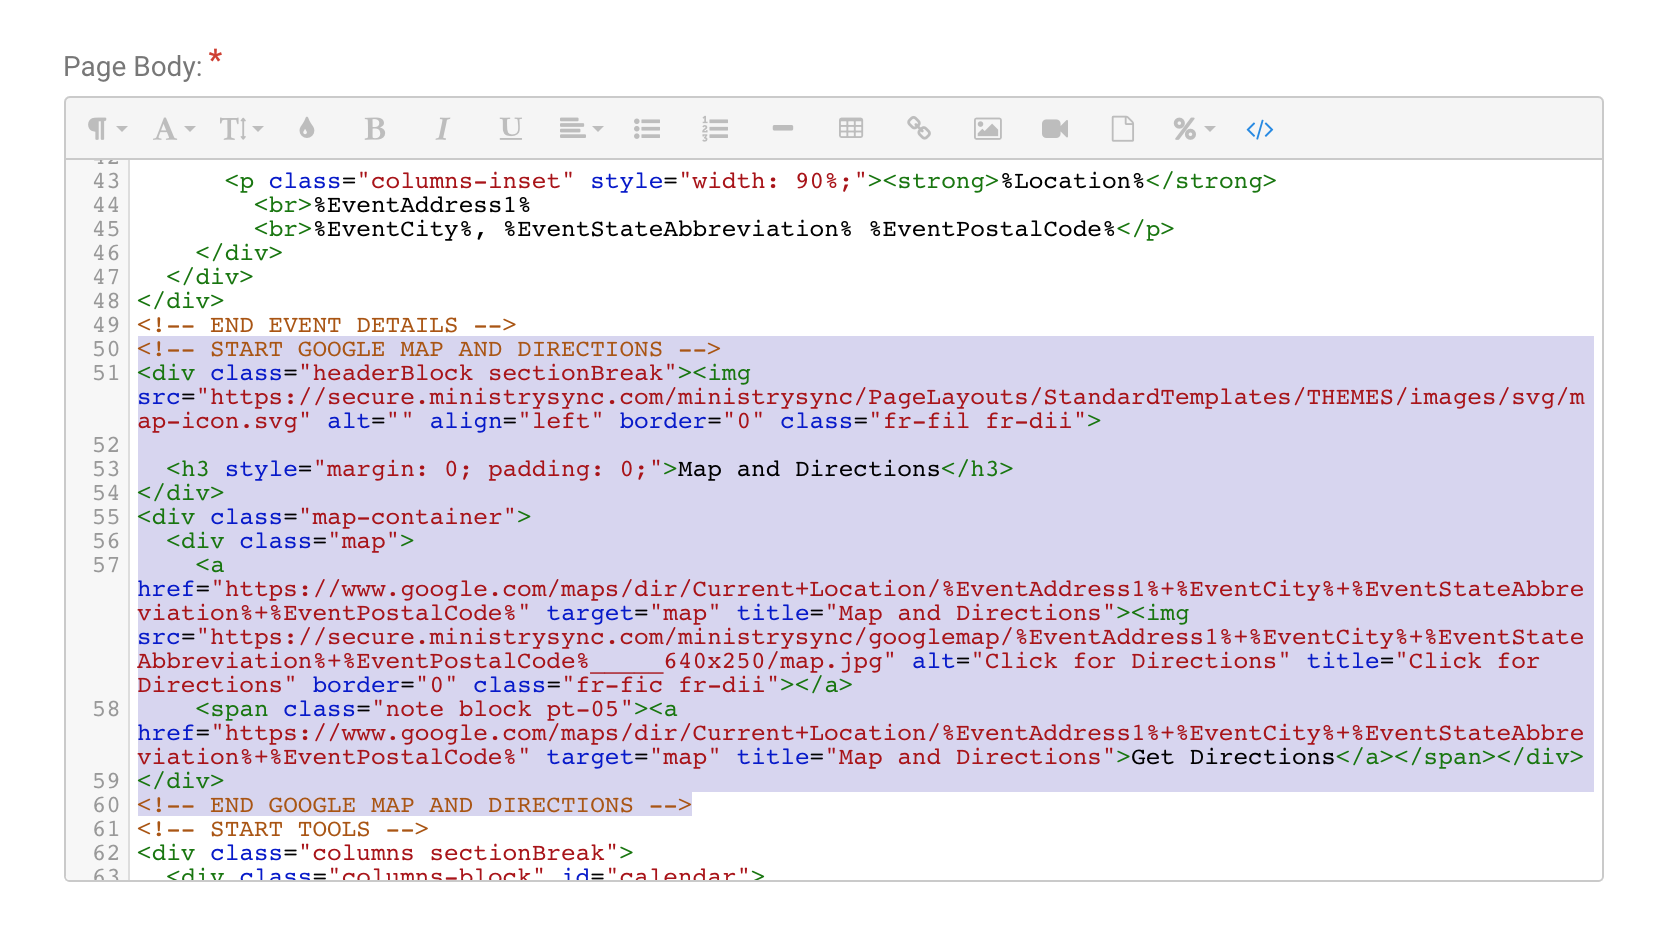The height and width of the screenshot is (938, 1658).
Task: Insert a horizontal line
Action: click(783, 129)
